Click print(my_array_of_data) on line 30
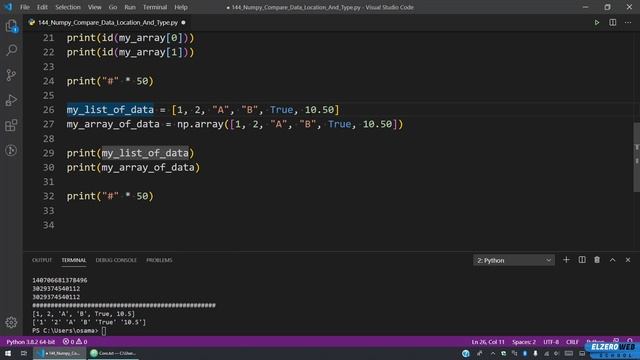 pos(133,167)
